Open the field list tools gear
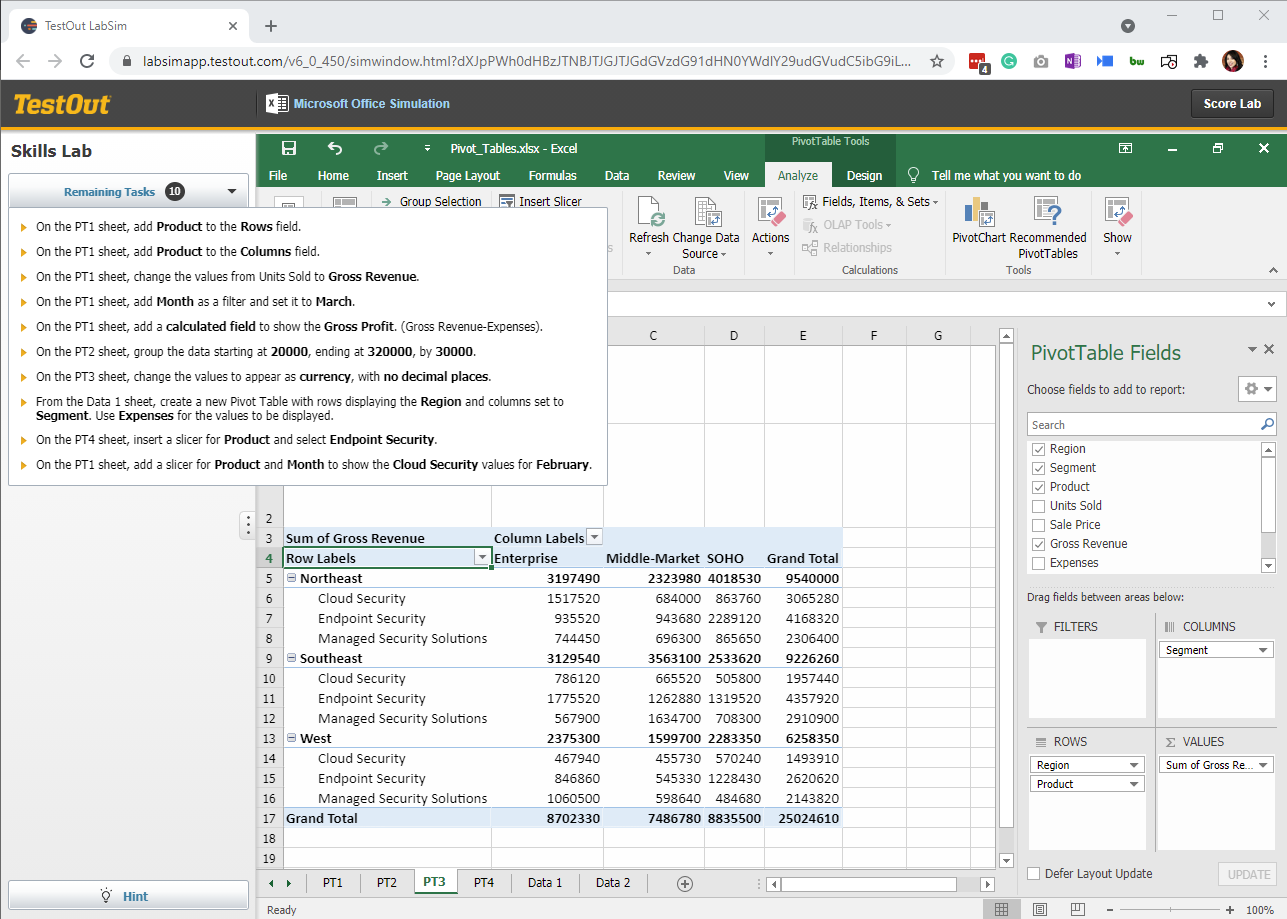1287x919 pixels. click(x=1256, y=388)
